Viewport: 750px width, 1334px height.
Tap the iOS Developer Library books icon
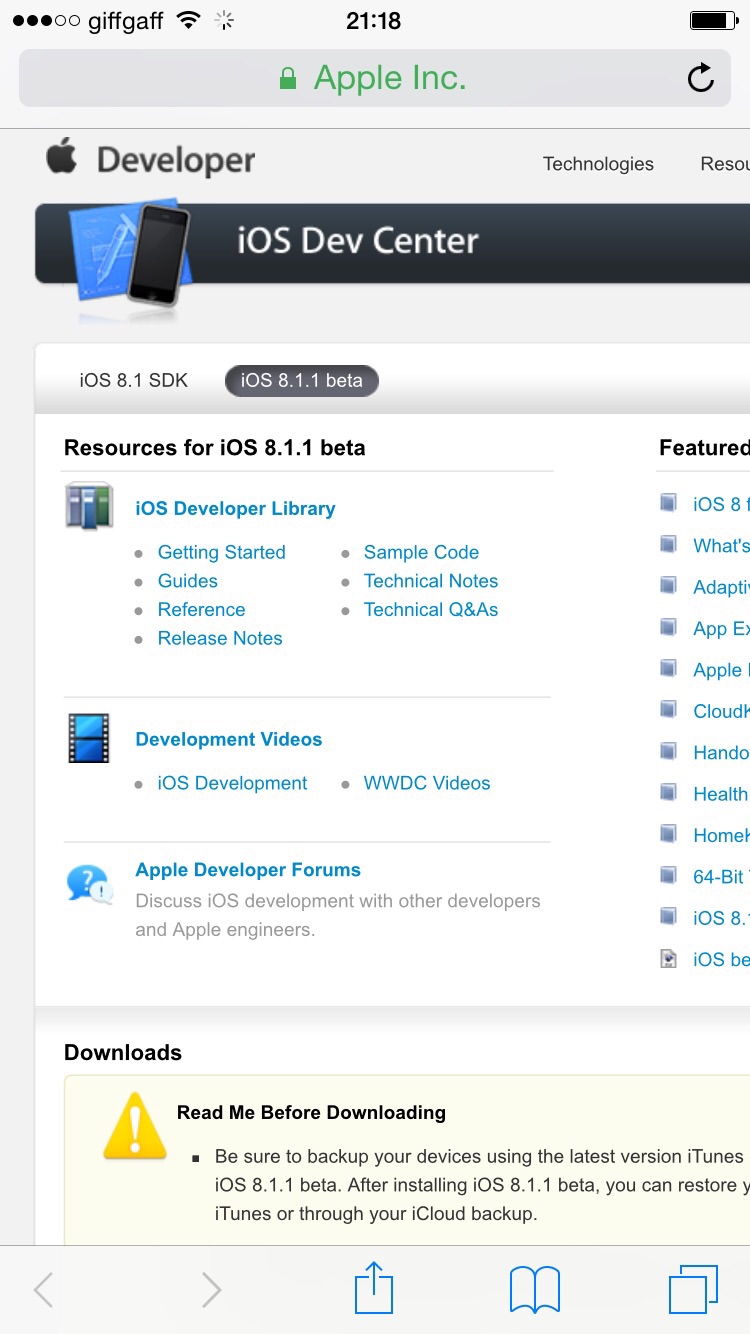[x=89, y=506]
